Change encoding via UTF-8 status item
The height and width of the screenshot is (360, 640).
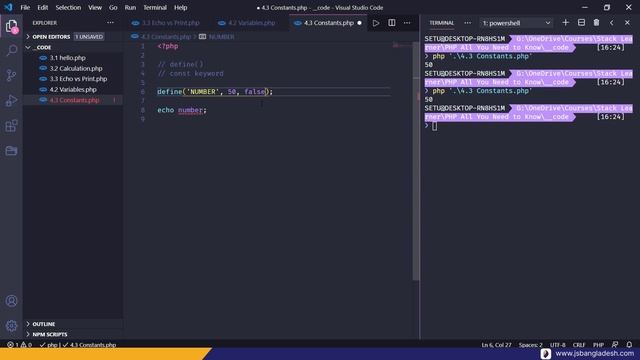point(558,345)
